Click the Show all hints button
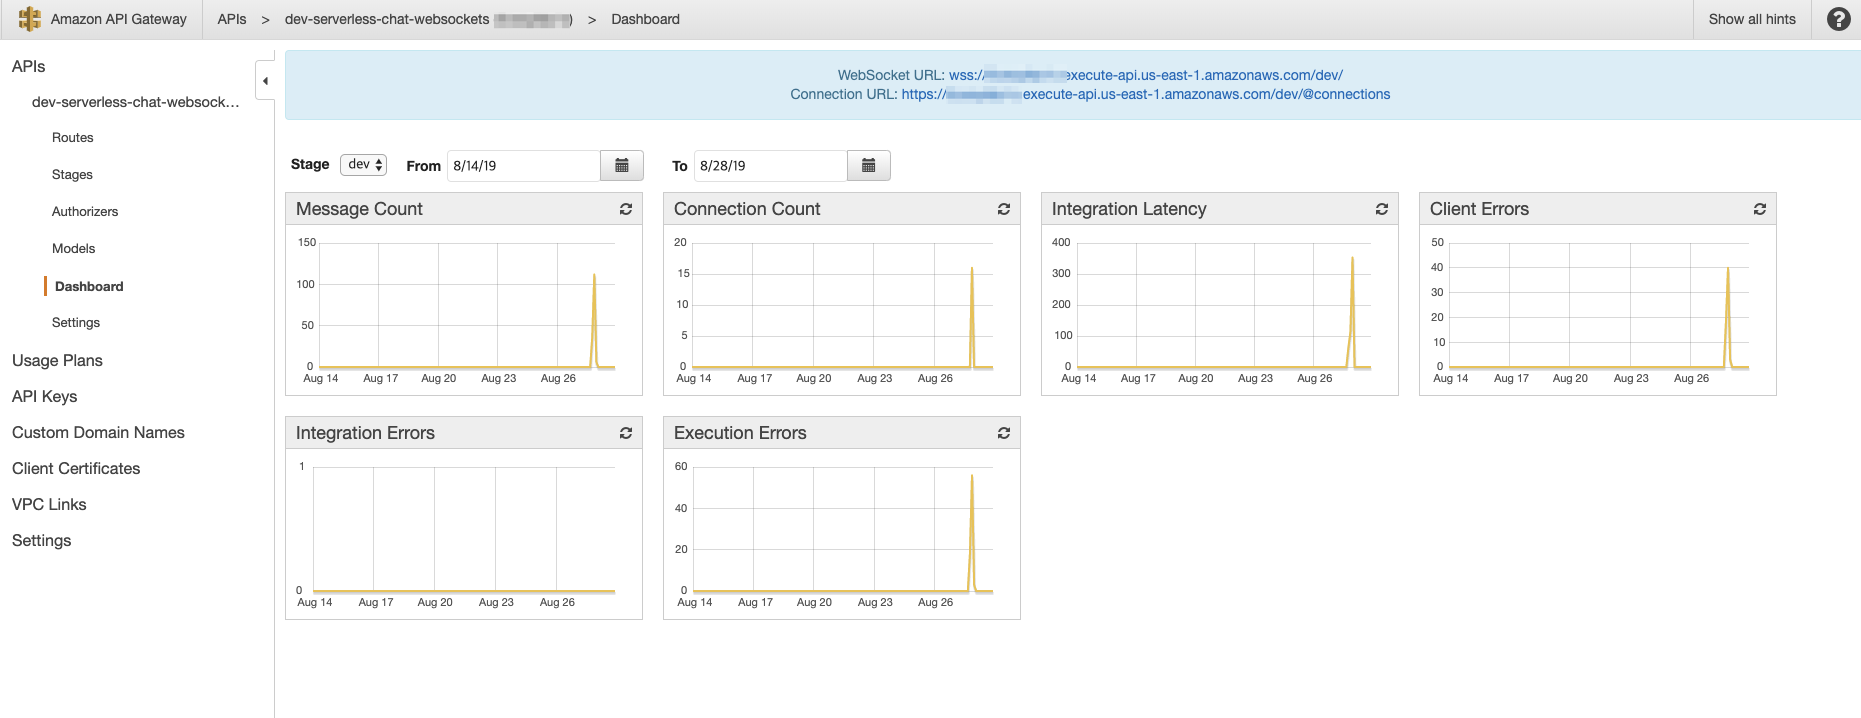Screen dimensions: 1861x718 (1752, 19)
